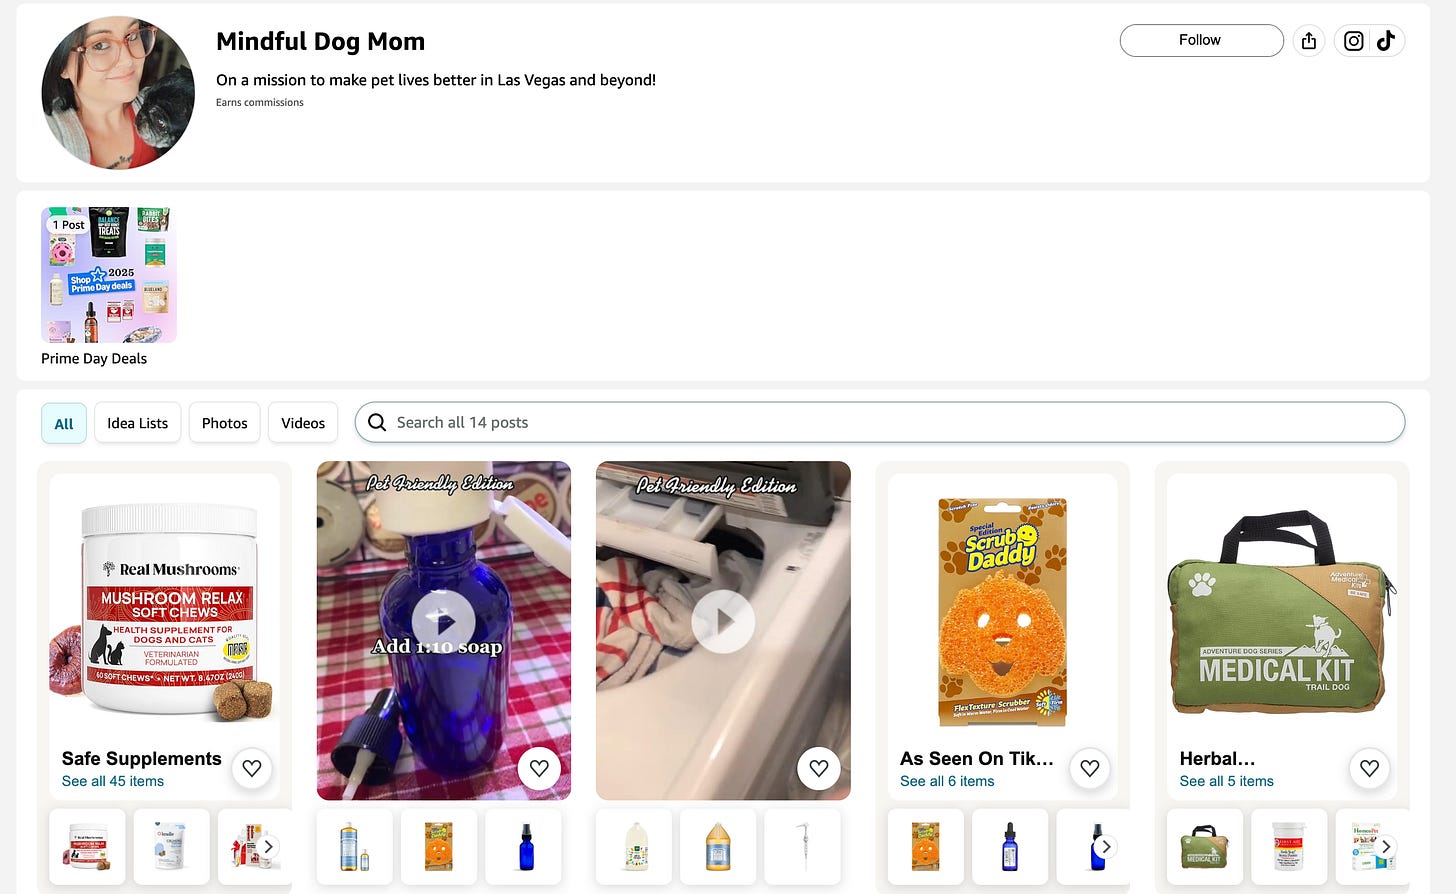Switch to the Videos tab
Screen dimensions: 1456x894
303,423
